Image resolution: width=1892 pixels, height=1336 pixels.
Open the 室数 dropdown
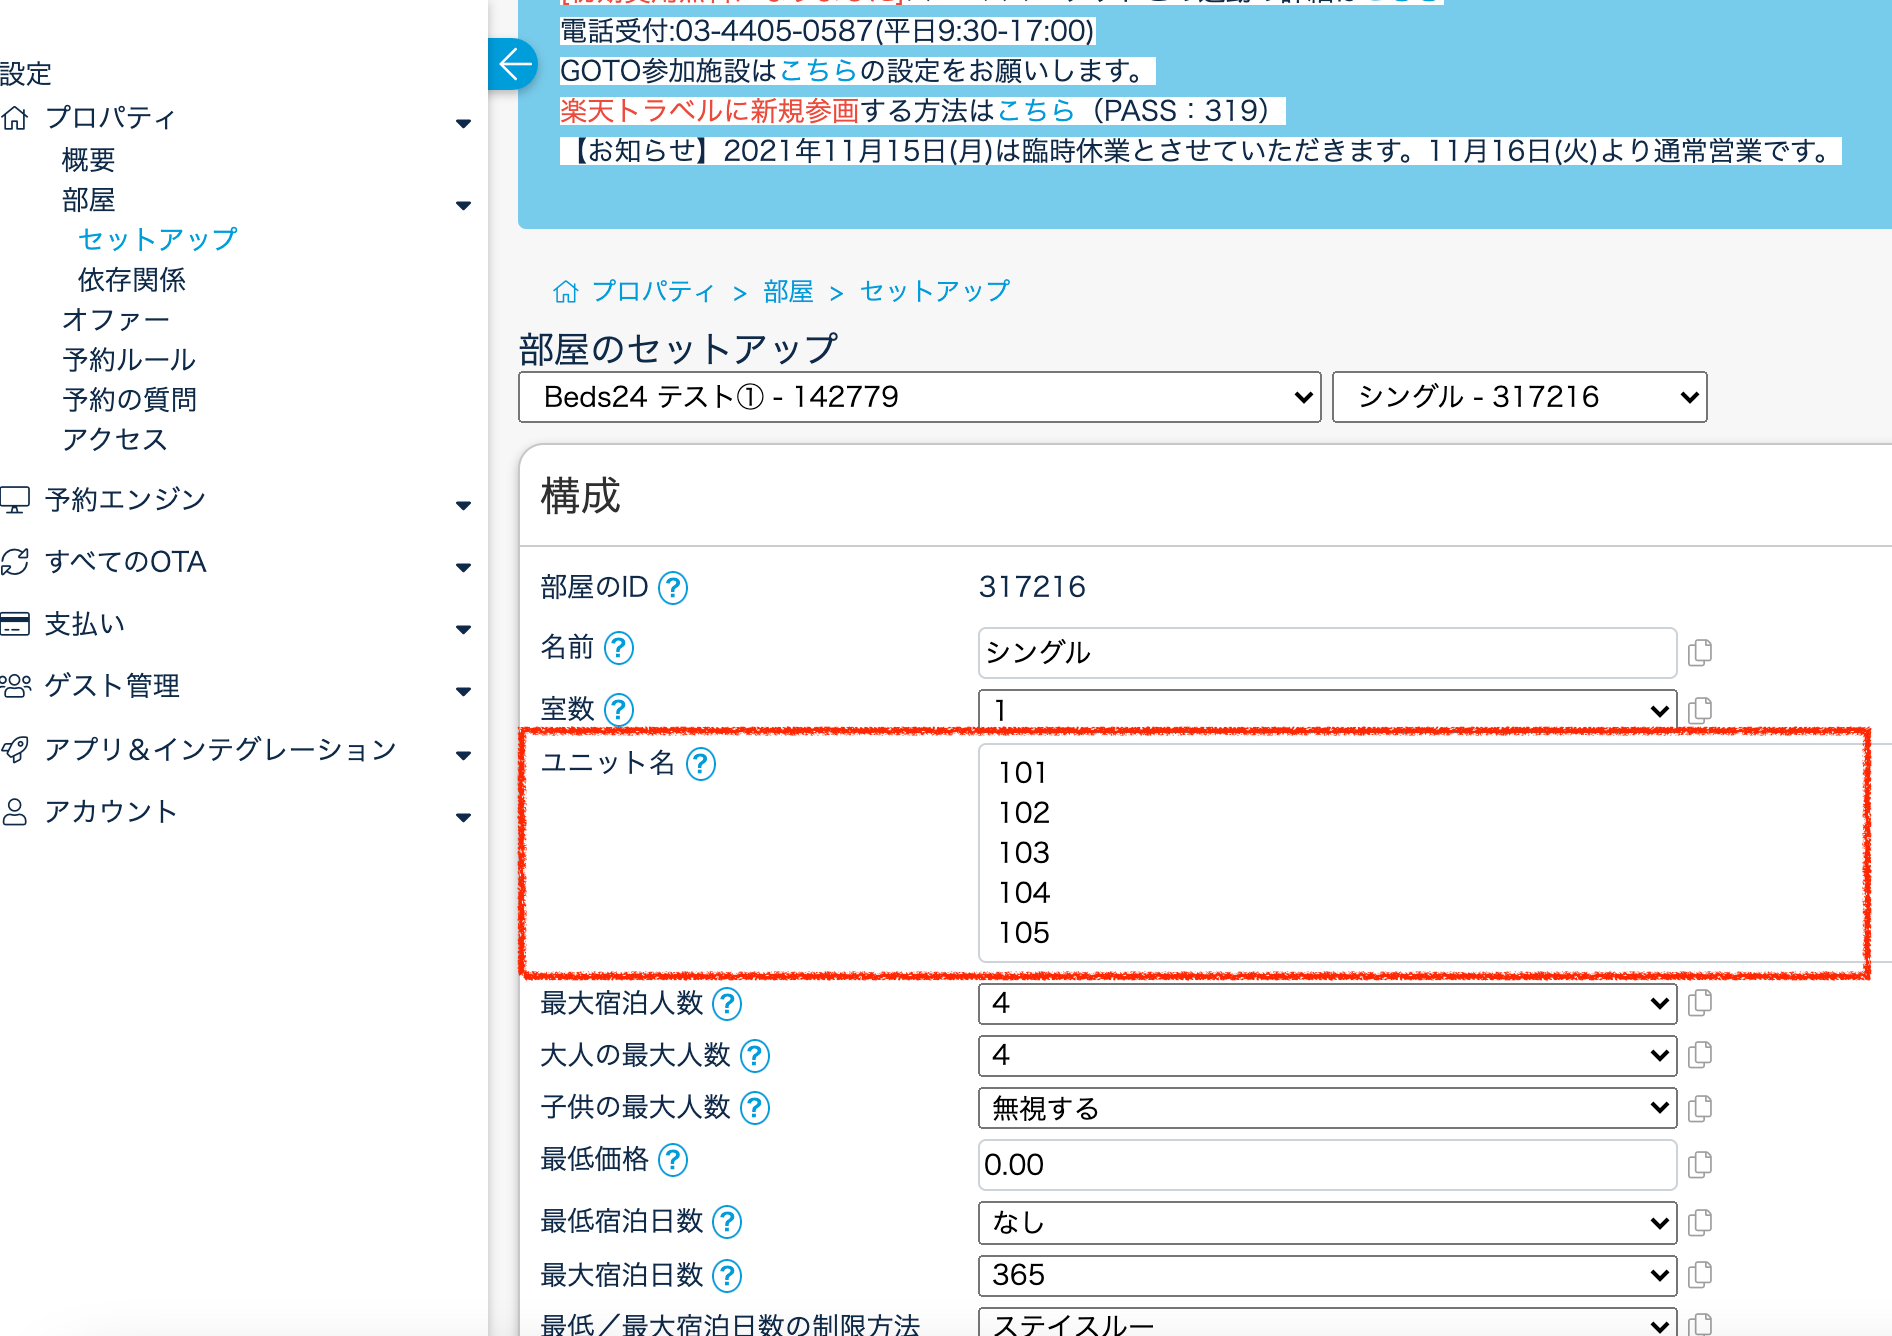tap(1326, 710)
